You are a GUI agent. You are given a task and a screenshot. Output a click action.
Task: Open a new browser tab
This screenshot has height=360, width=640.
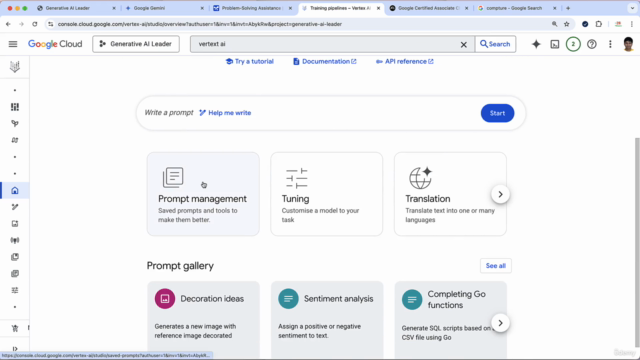coord(568,8)
